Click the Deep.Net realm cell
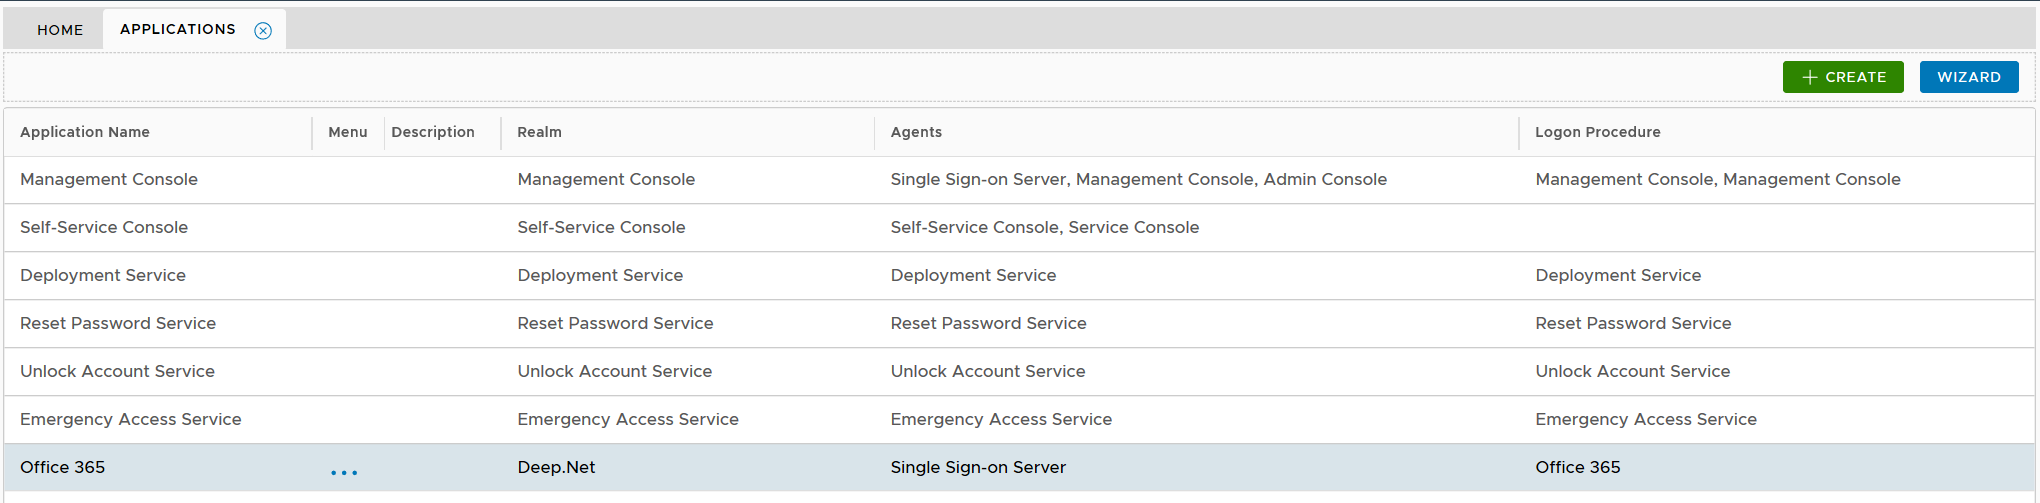Screen dimensions: 2040x503 [x=556, y=467]
